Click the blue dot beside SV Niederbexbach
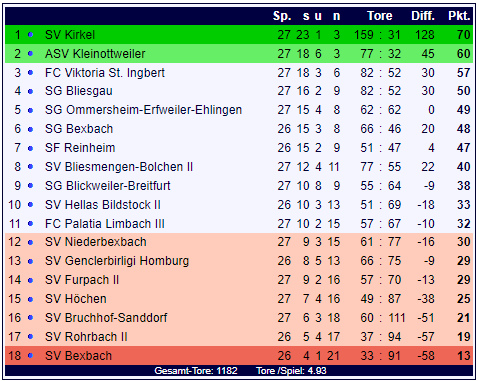Screen dimensions: 479x381 point(30,242)
